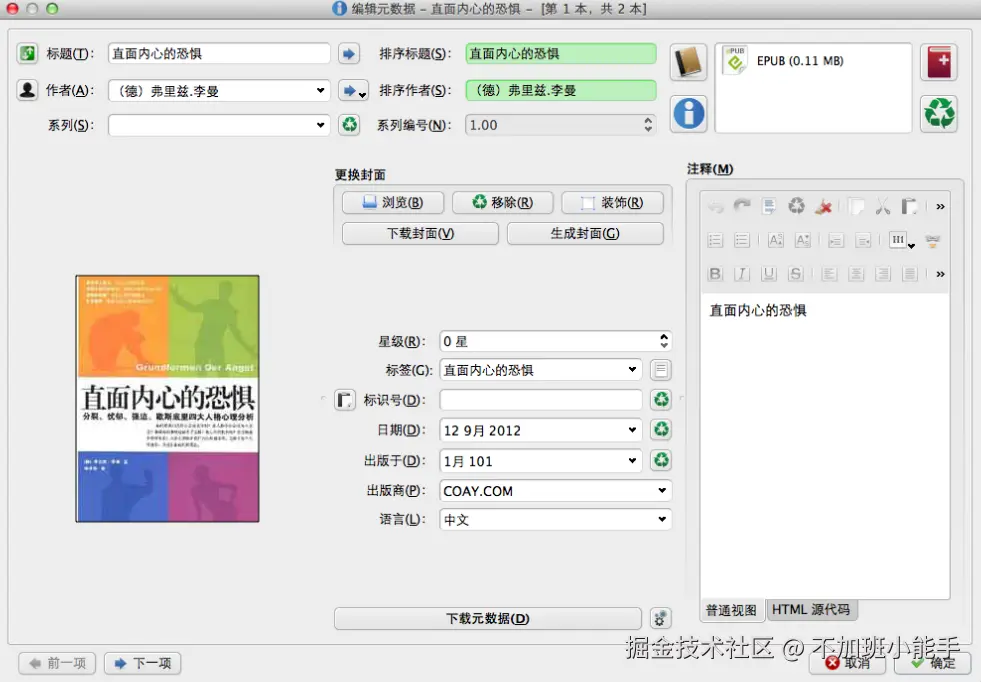Align comment text right
The width and height of the screenshot is (981, 682).
(883, 273)
